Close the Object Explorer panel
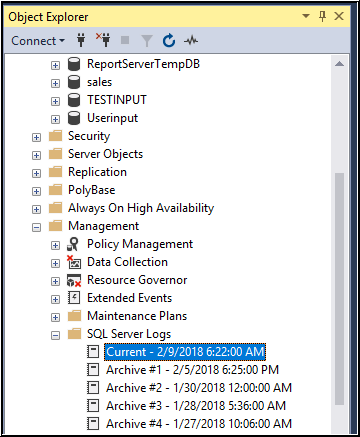Image resolution: width=360 pixels, height=437 pixels. point(339,16)
